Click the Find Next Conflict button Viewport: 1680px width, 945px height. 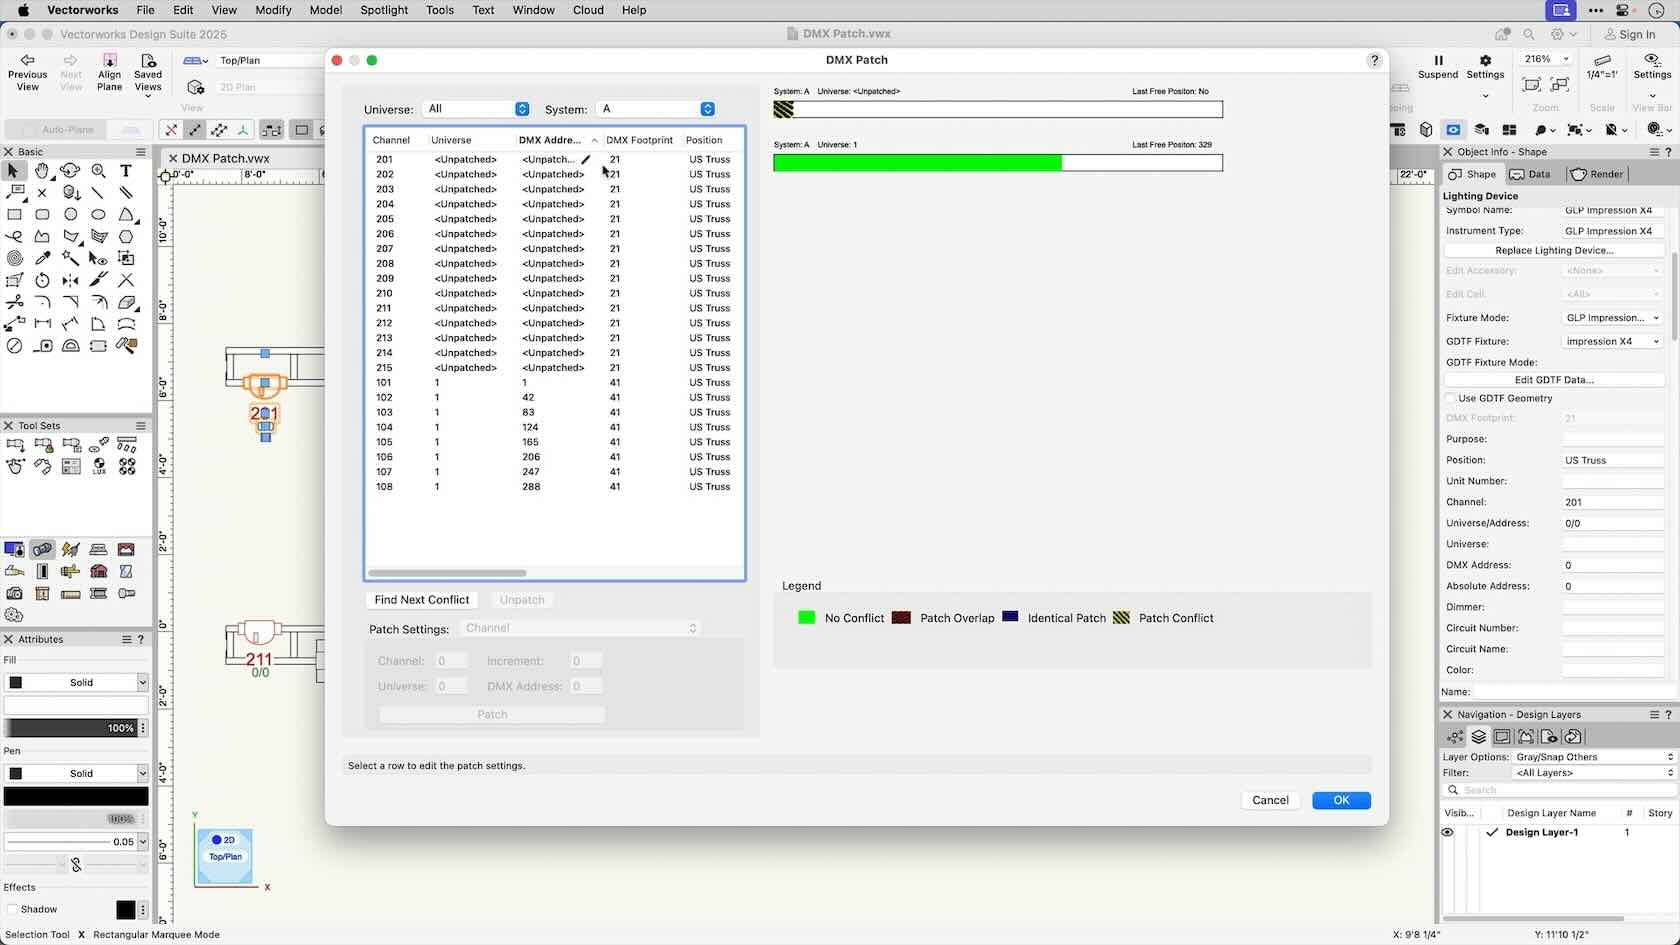click(x=421, y=600)
